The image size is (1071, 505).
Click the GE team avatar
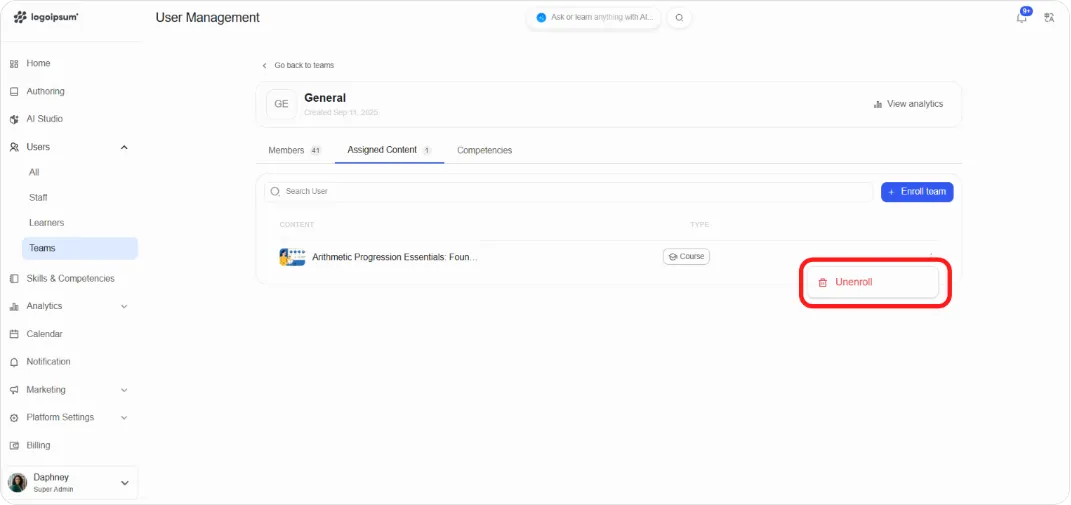pos(281,104)
